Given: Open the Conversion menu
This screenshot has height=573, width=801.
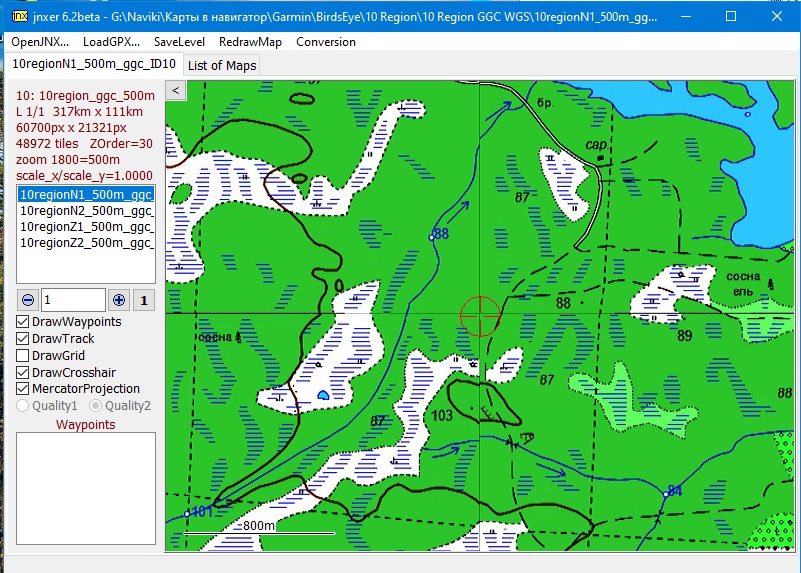Looking at the screenshot, I should click(x=326, y=42).
